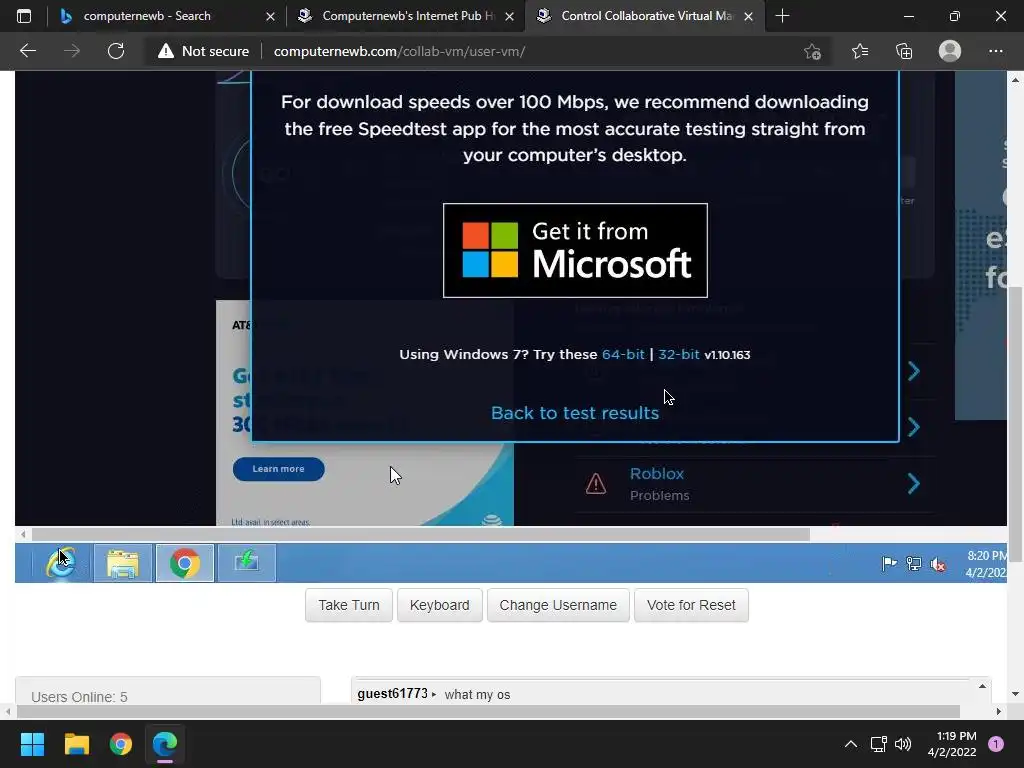Add this page to favorites star-plus icon

pos(812,51)
